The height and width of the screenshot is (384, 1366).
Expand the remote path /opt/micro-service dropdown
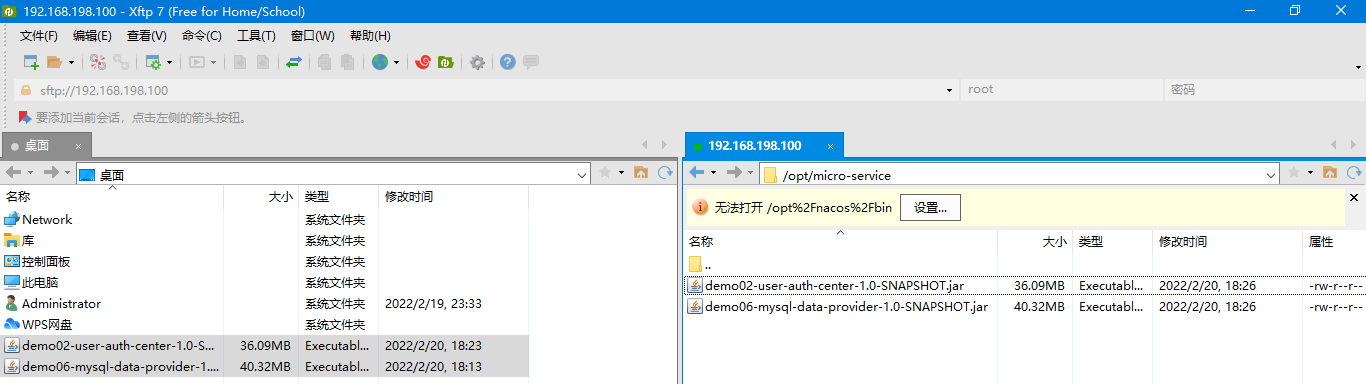[1271, 175]
